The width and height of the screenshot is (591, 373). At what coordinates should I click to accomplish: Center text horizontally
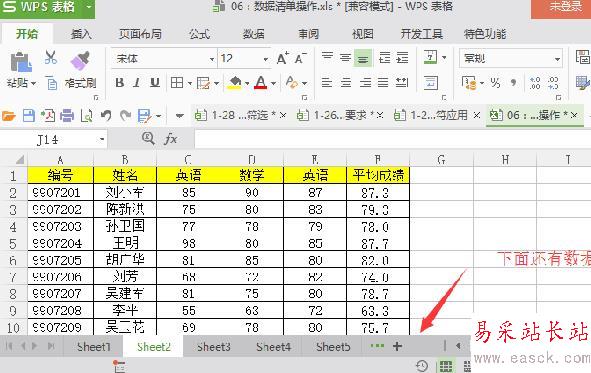[x=346, y=83]
